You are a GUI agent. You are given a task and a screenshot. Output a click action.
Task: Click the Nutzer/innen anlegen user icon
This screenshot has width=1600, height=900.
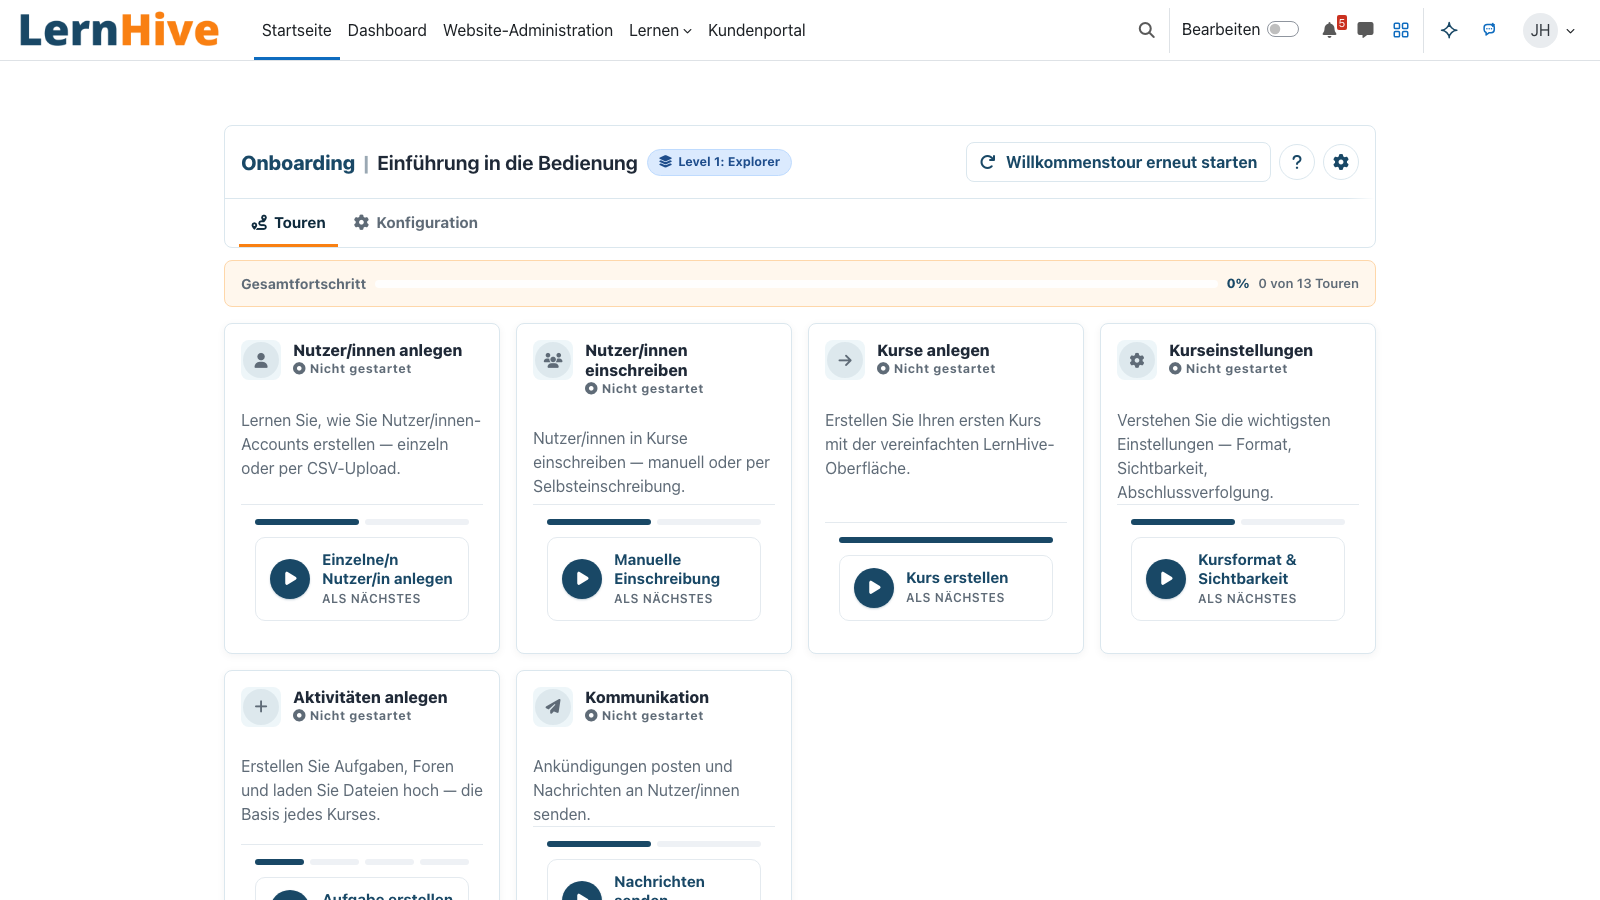click(261, 360)
